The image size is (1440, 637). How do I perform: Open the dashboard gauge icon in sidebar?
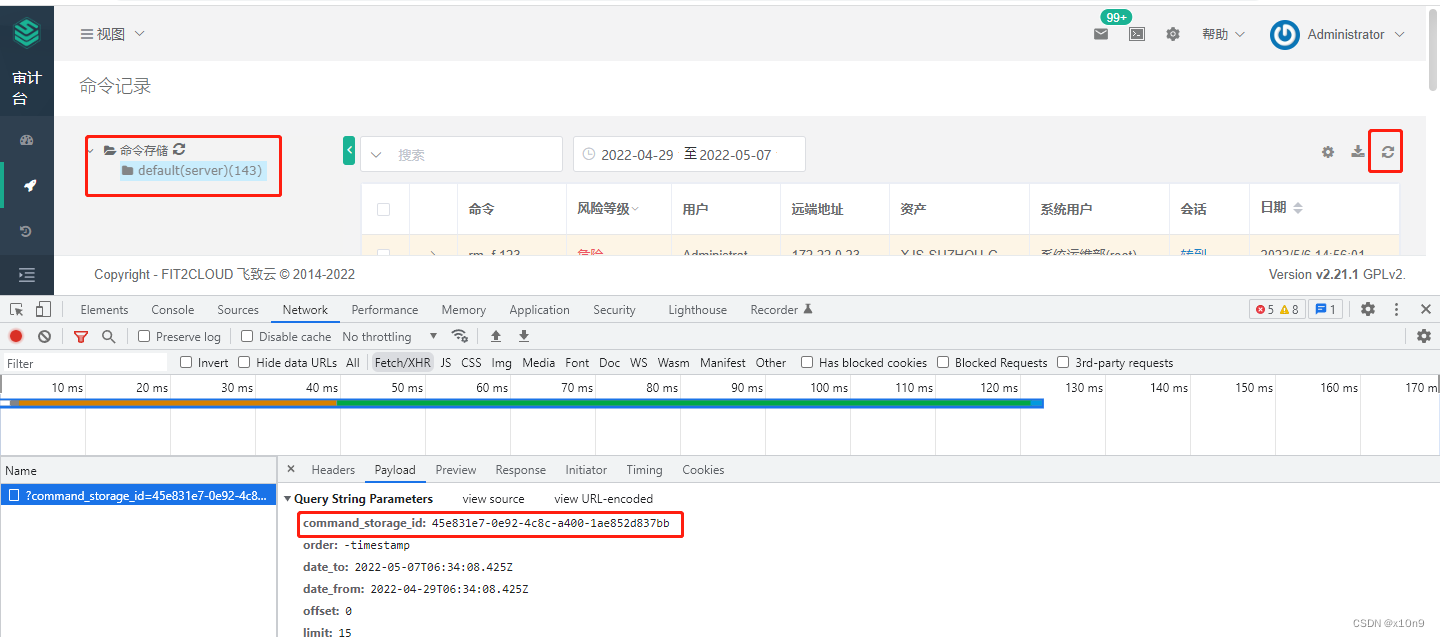27,139
